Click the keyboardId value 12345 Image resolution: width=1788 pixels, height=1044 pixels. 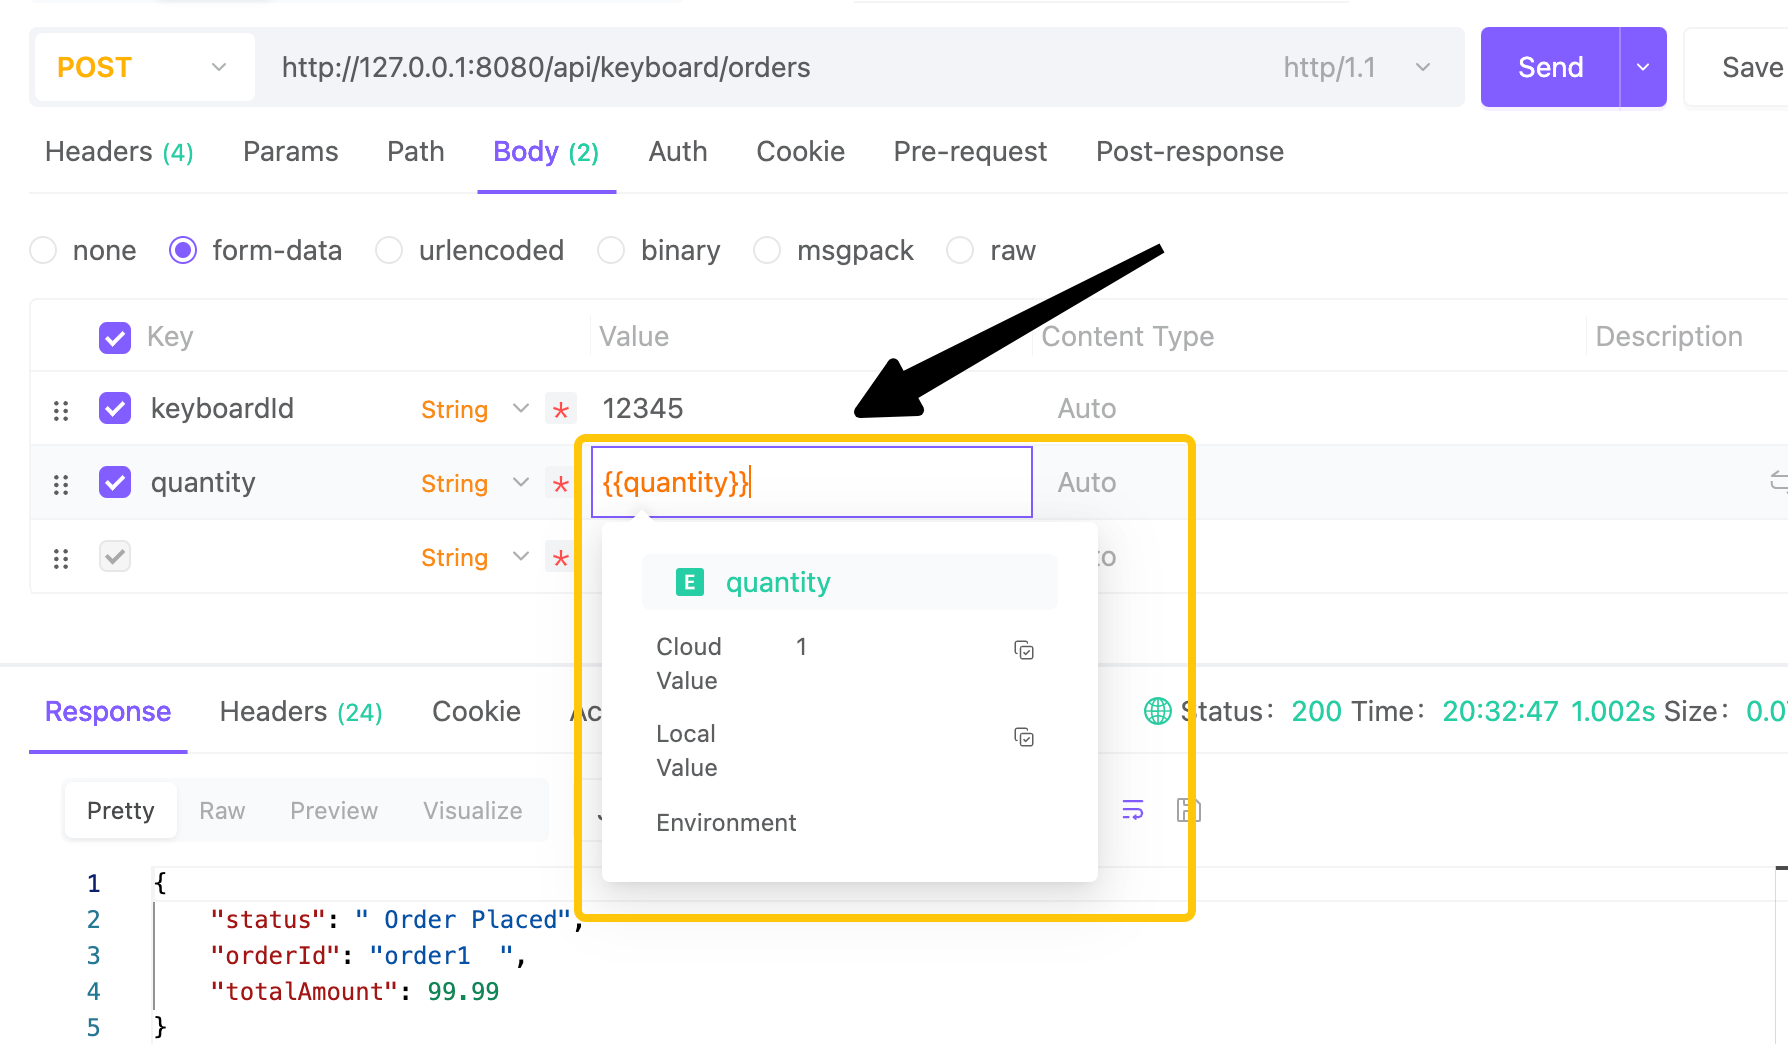(x=643, y=408)
